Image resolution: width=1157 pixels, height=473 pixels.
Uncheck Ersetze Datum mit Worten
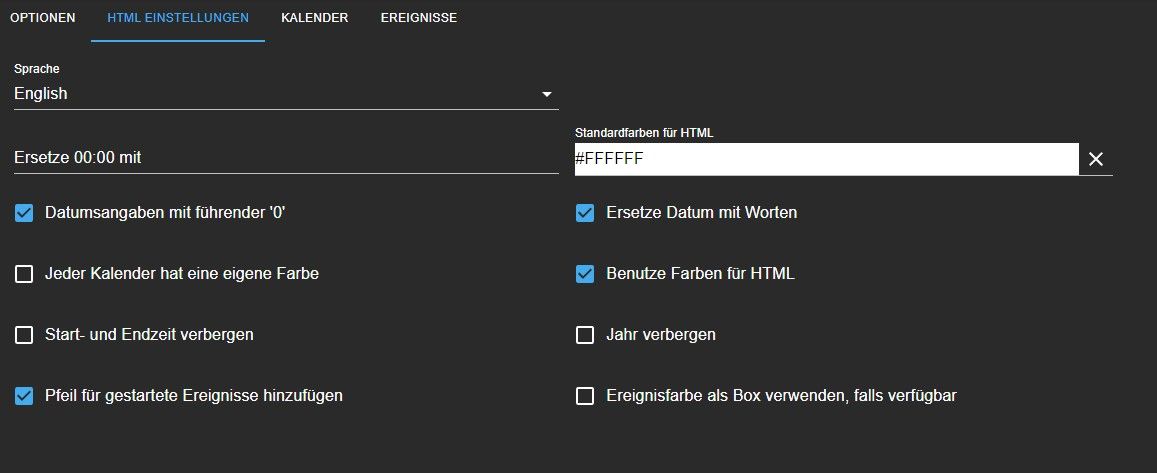[584, 213]
